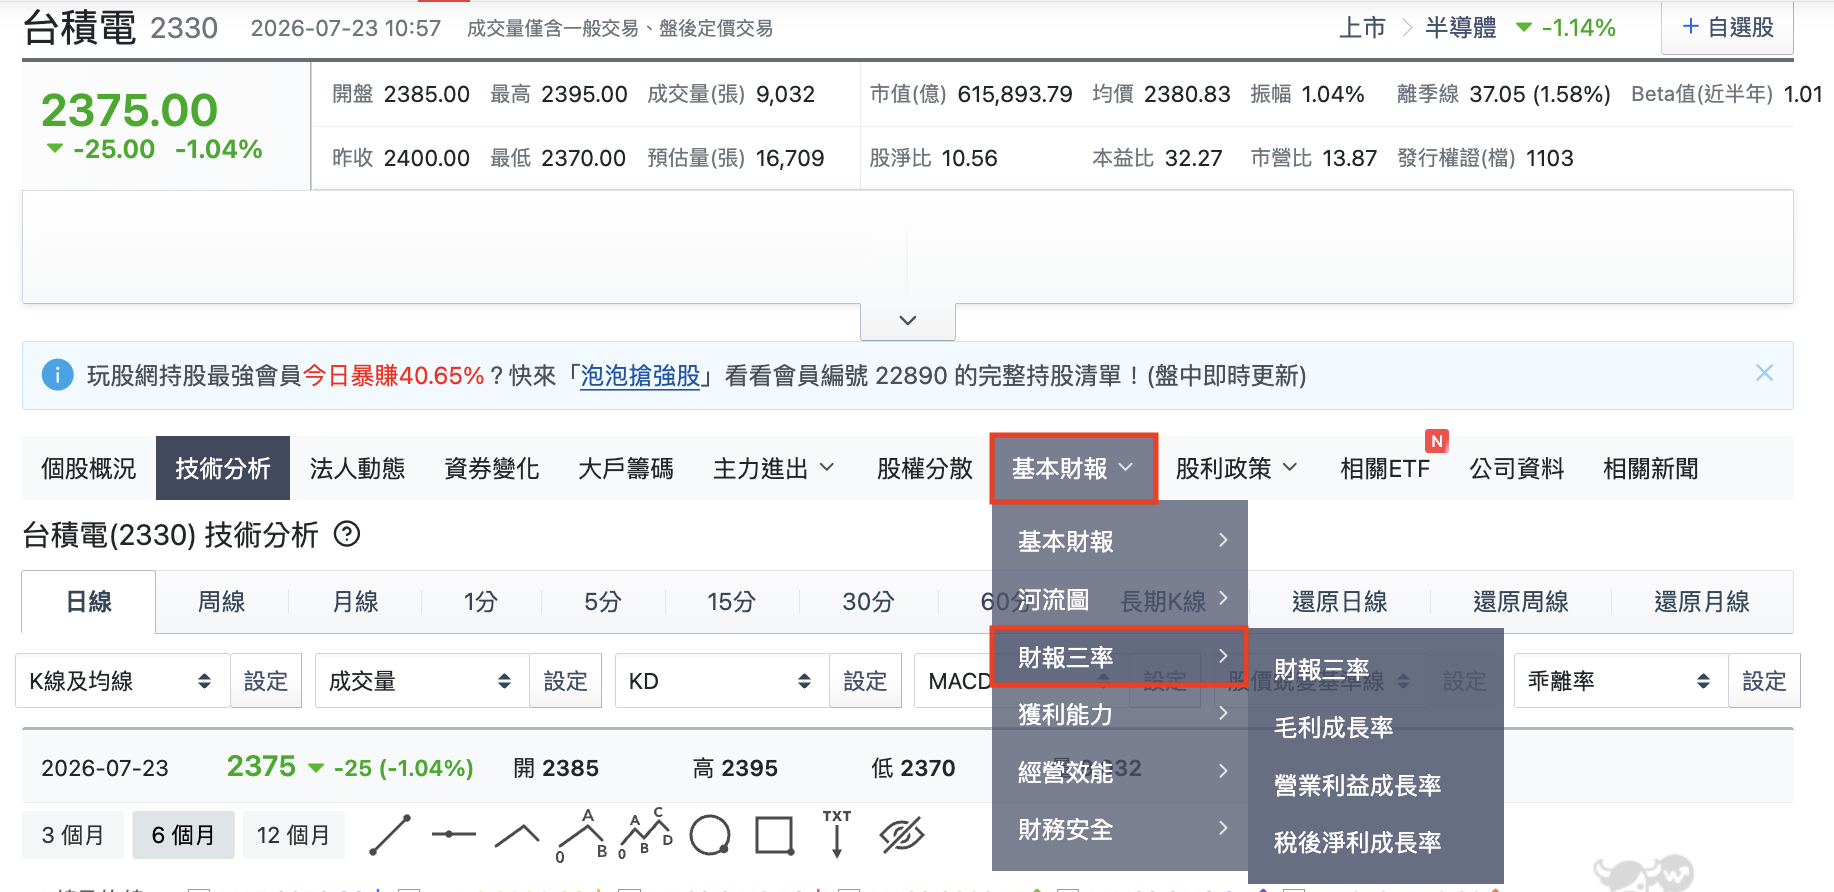Screen dimensions: 1834x892
Task: Switch to 技術分析 tab
Action: 223,468
